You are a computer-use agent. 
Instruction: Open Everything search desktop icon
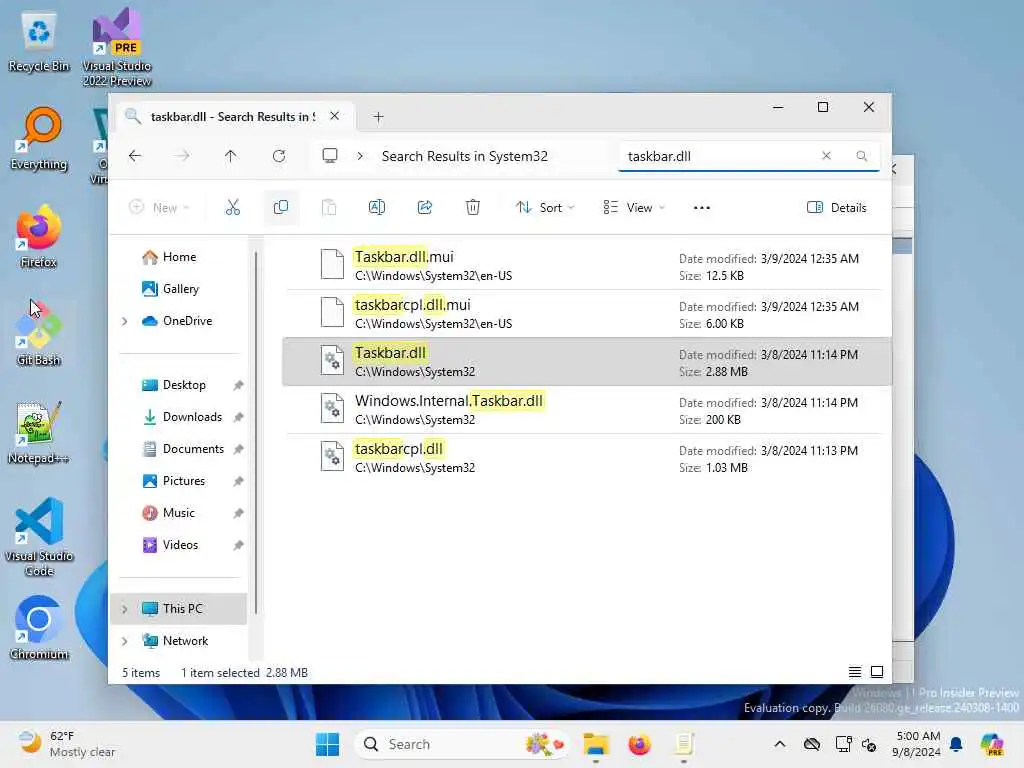coord(39,139)
